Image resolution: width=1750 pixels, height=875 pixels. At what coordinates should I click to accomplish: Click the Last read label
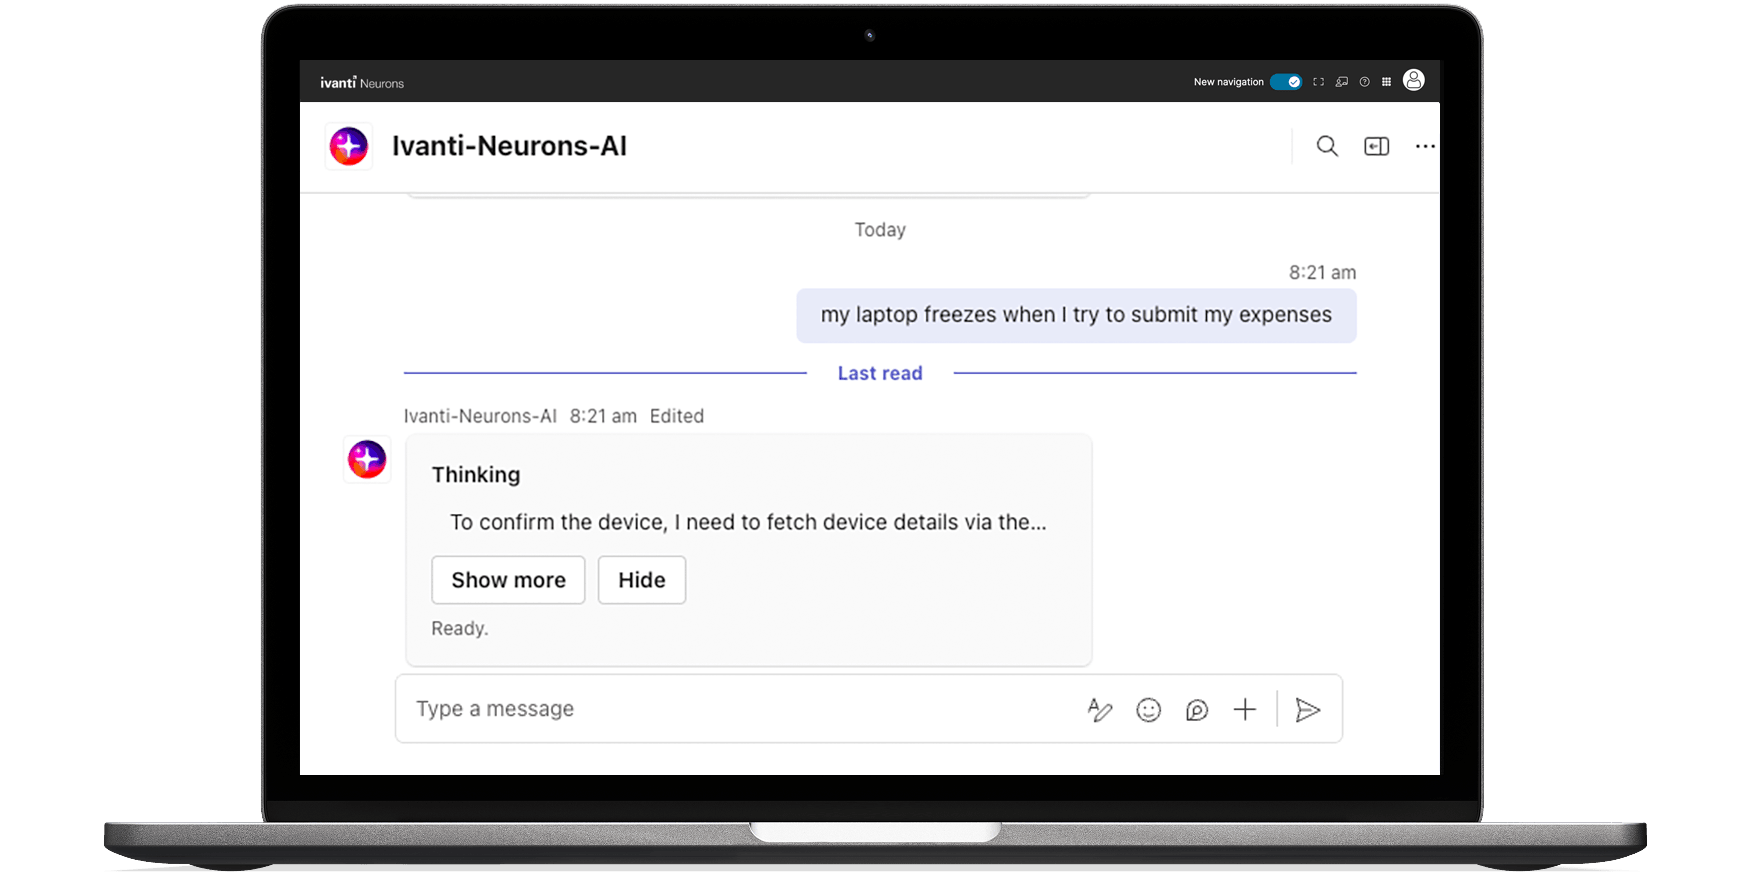(x=880, y=373)
